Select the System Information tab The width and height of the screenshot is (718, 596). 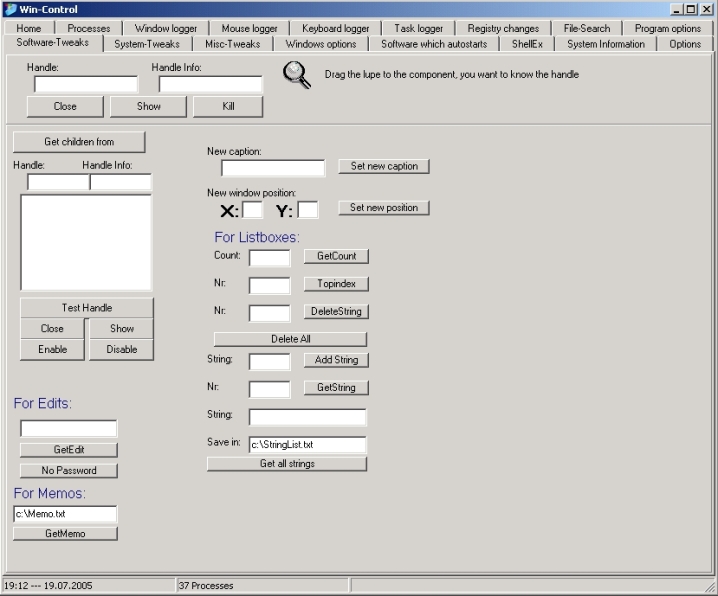click(605, 44)
